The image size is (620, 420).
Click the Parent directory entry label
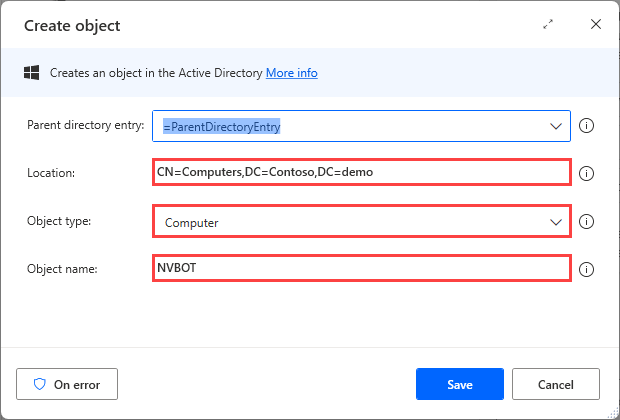point(85,126)
